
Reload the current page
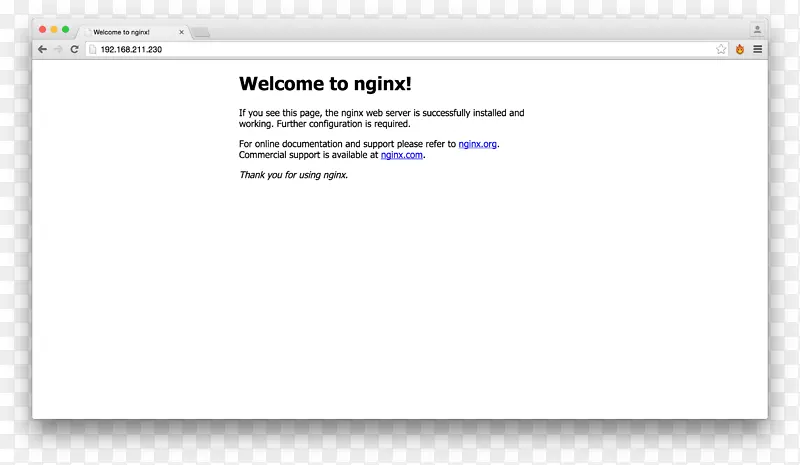pyautogui.click(x=74, y=49)
